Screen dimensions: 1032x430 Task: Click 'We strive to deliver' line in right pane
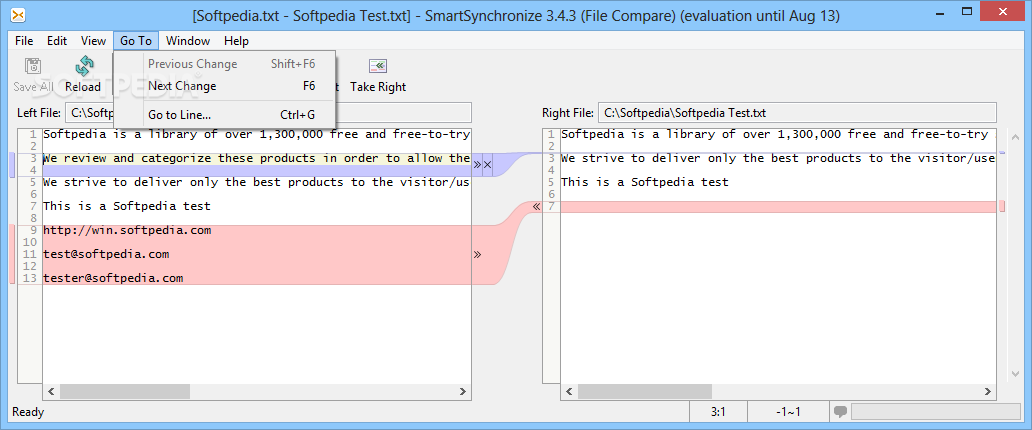tap(778, 158)
